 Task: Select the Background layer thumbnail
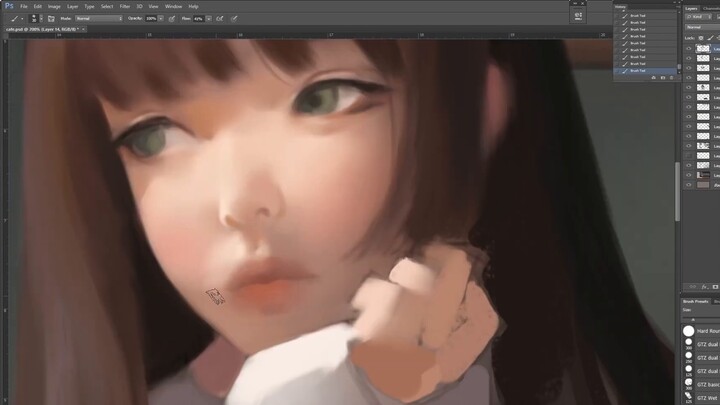[x=703, y=185]
